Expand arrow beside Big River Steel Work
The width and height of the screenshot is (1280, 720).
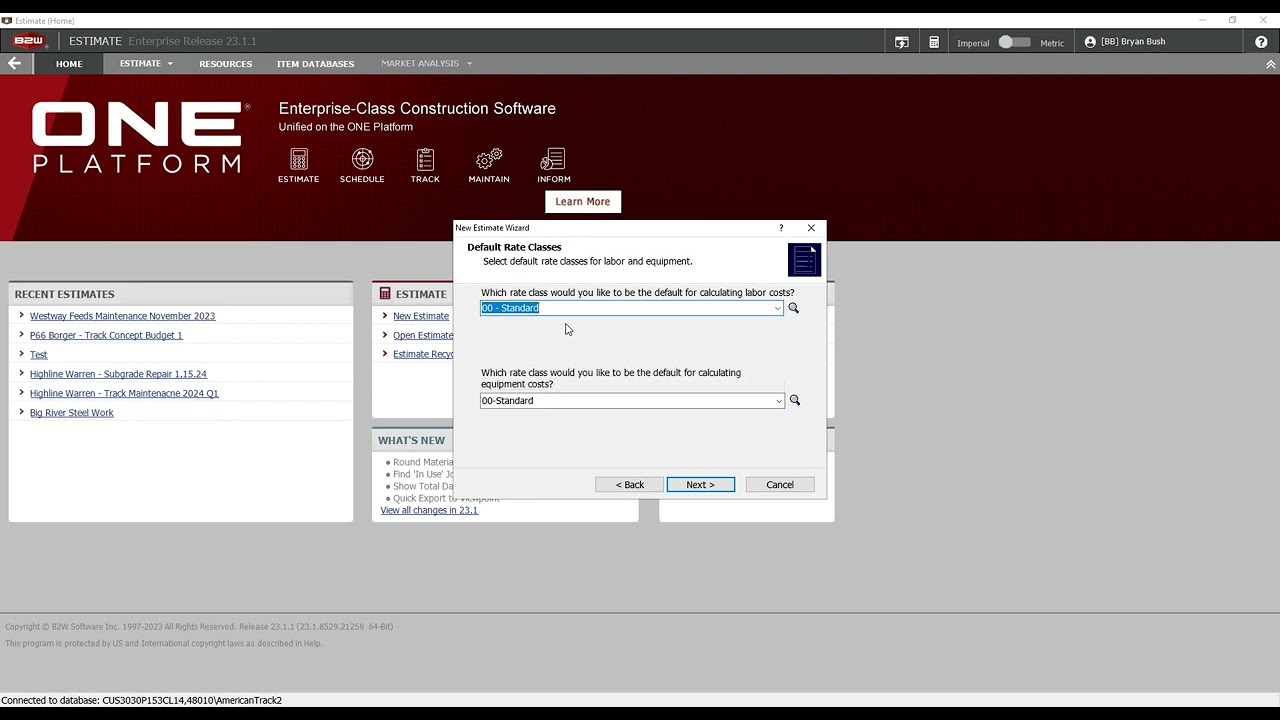point(21,412)
